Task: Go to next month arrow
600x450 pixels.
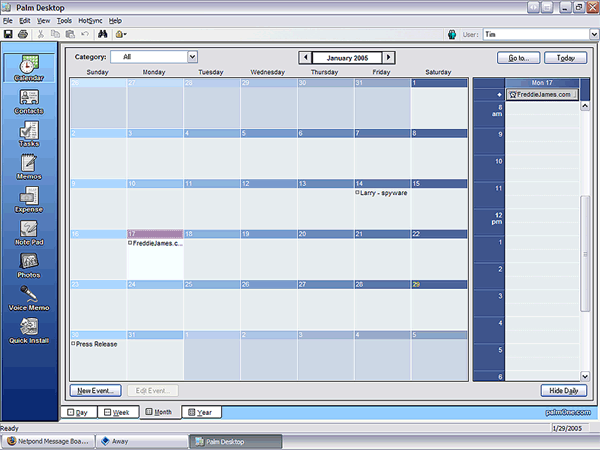Action: [389, 58]
